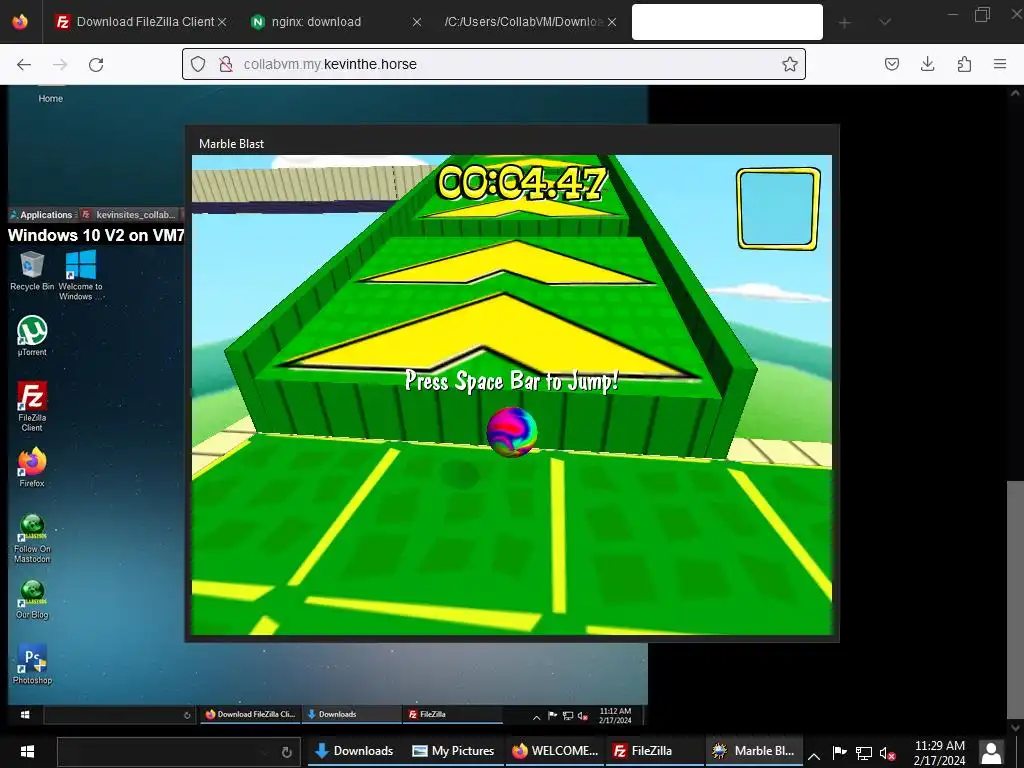This screenshot has height=768, width=1024.
Task: Click the outer taskbar search box
Action: tap(178, 751)
